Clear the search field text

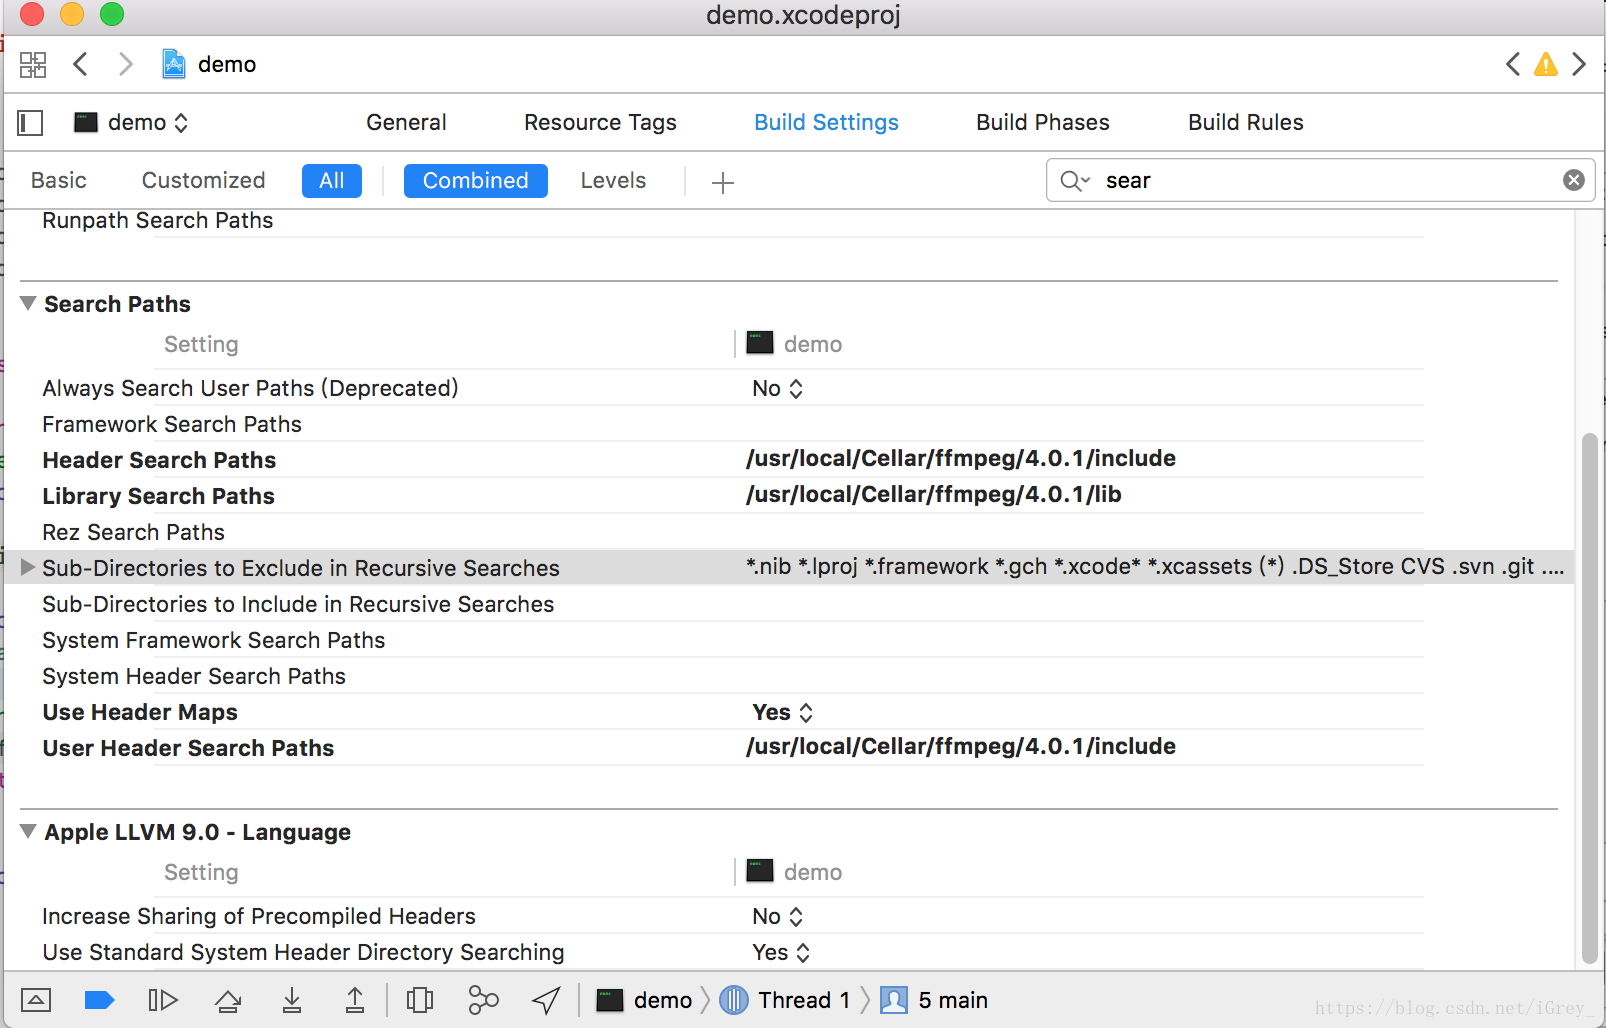[1574, 180]
